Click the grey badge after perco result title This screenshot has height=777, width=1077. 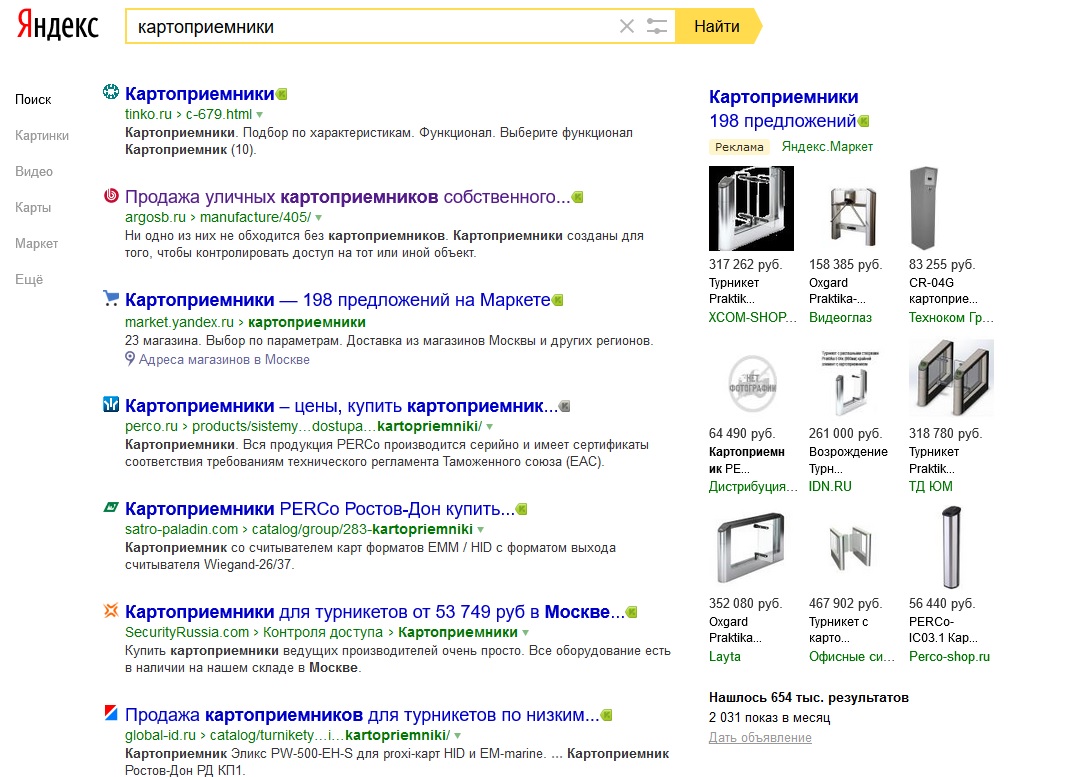tap(565, 406)
